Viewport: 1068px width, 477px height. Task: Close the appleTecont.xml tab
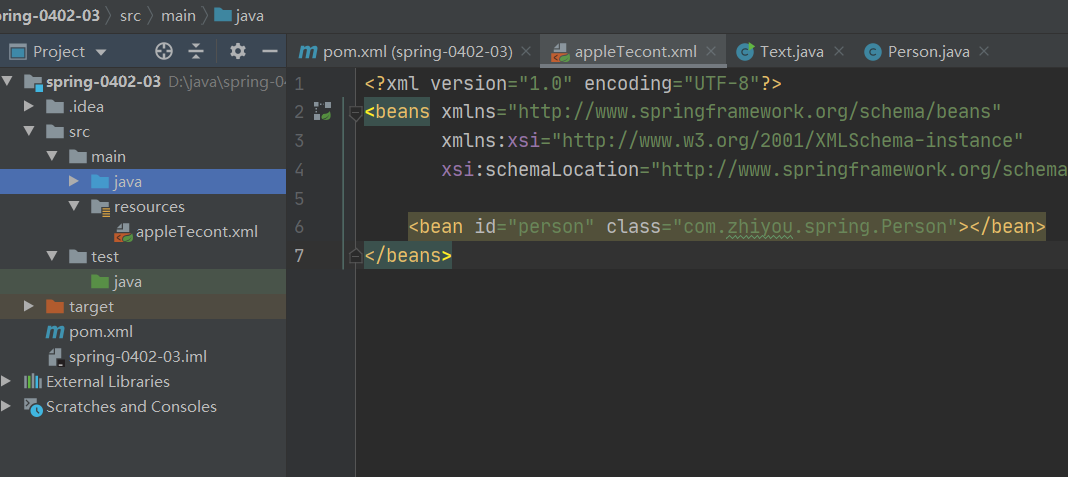coord(710,51)
